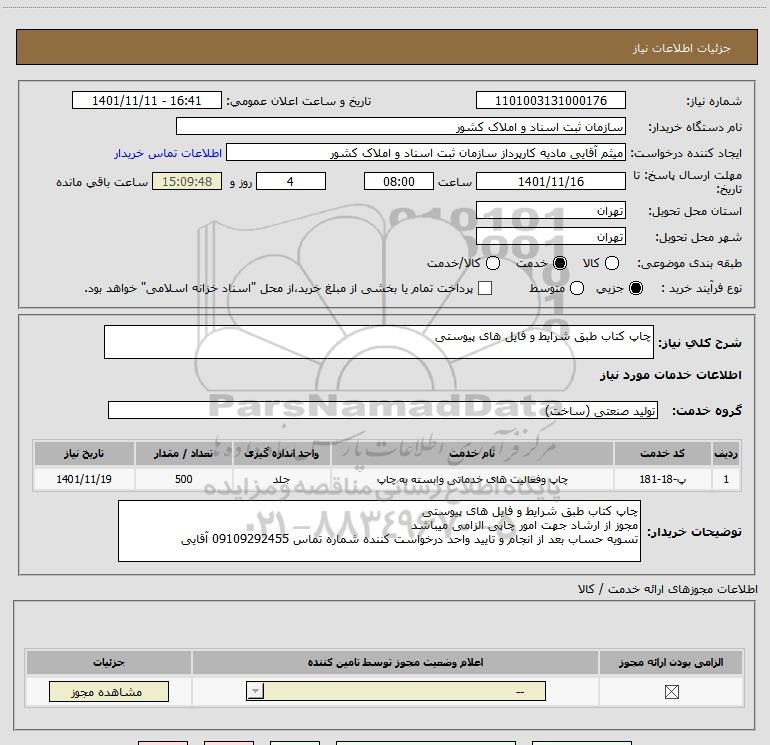This screenshot has width=770, height=745.
Task: Click service name cell چاپ وفعالیت های خدماتی
Action: click(x=472, y=479)
